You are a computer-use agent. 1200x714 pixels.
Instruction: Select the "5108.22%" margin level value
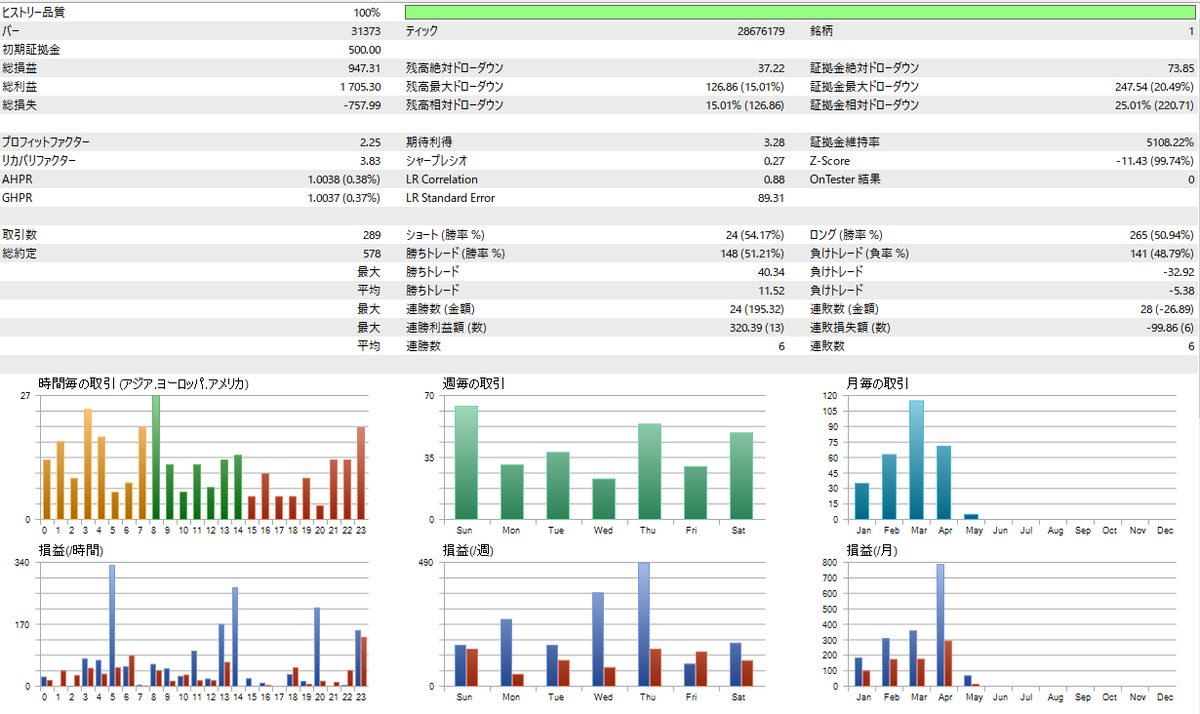(1170, 142)
